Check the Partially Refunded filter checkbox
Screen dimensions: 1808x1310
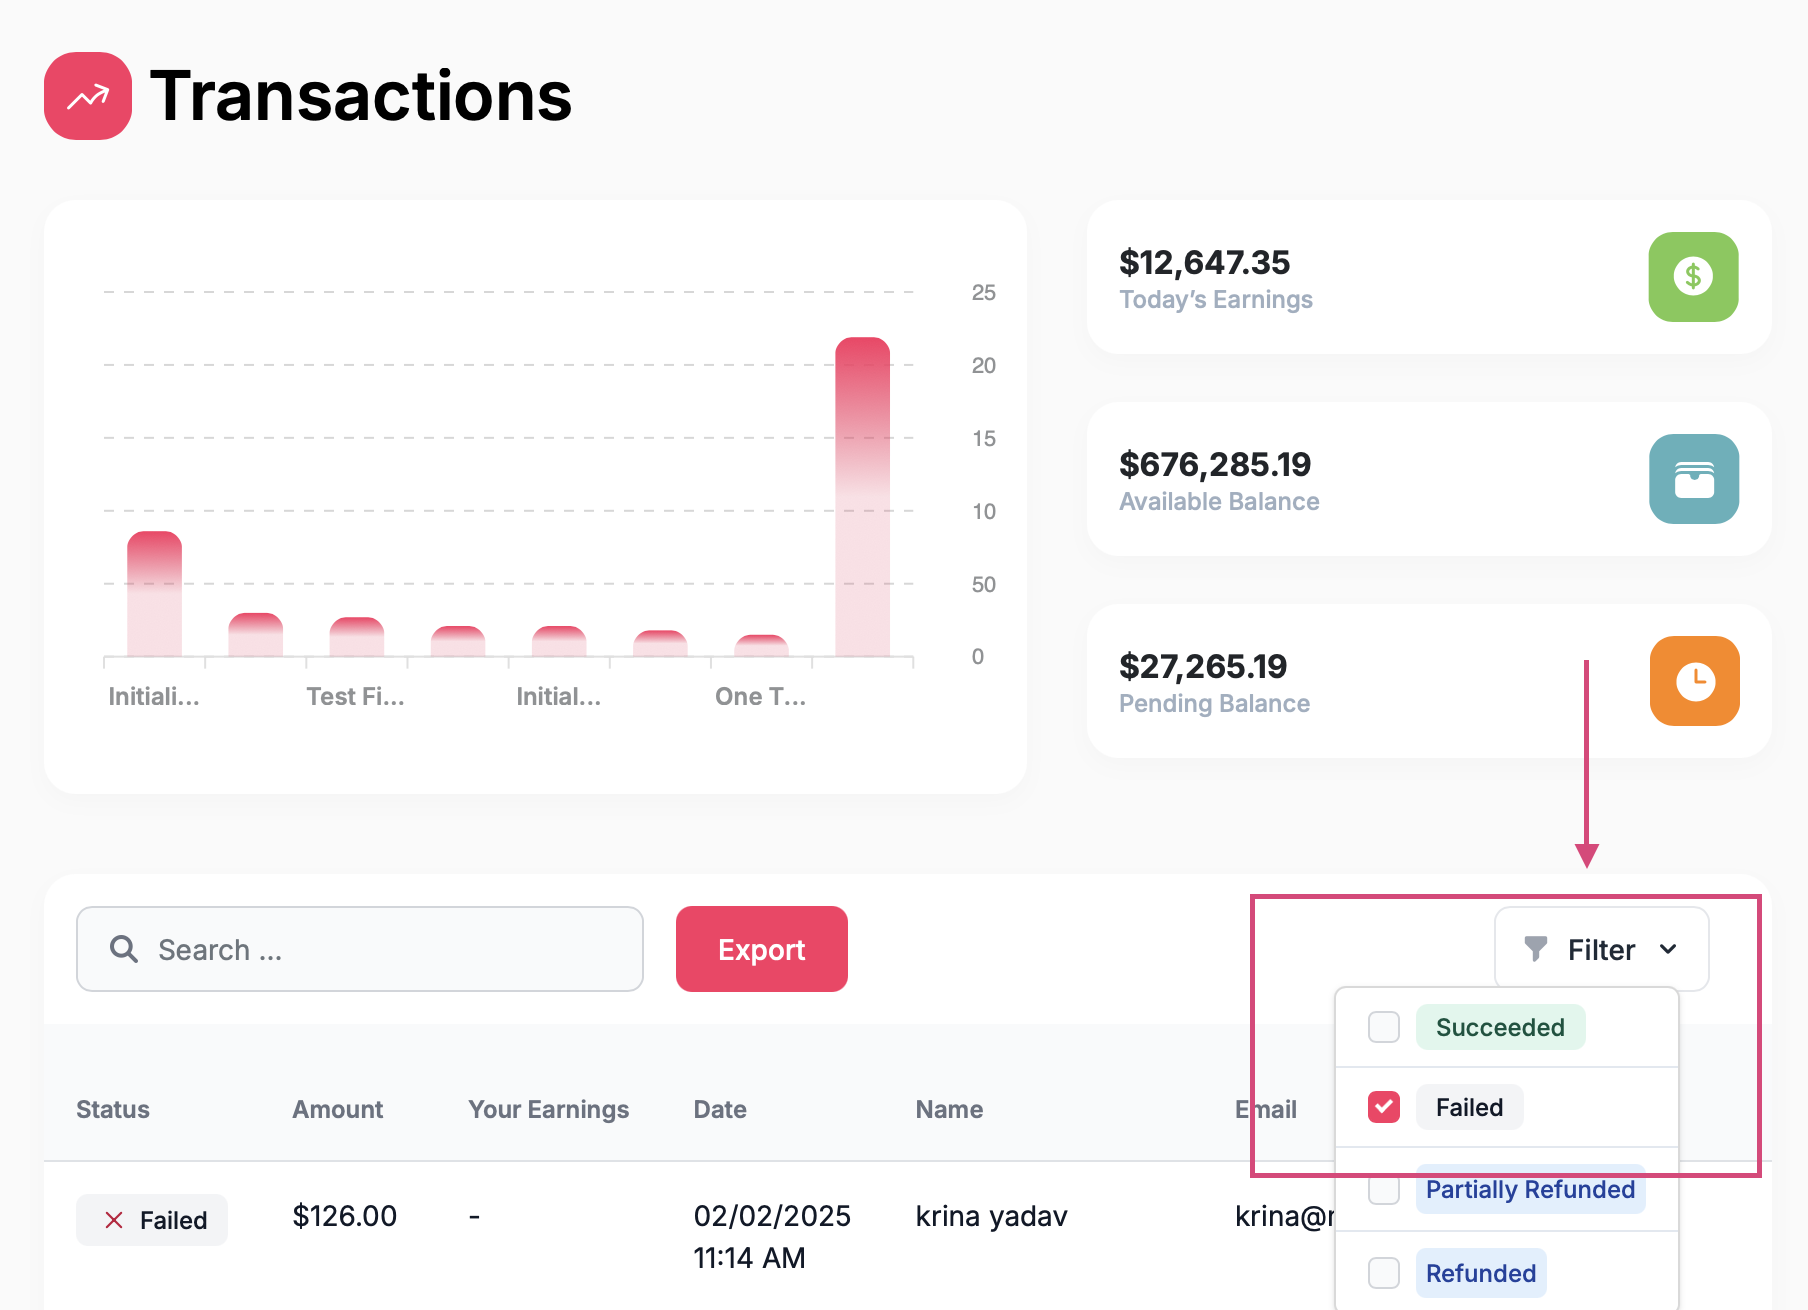1384,1189
